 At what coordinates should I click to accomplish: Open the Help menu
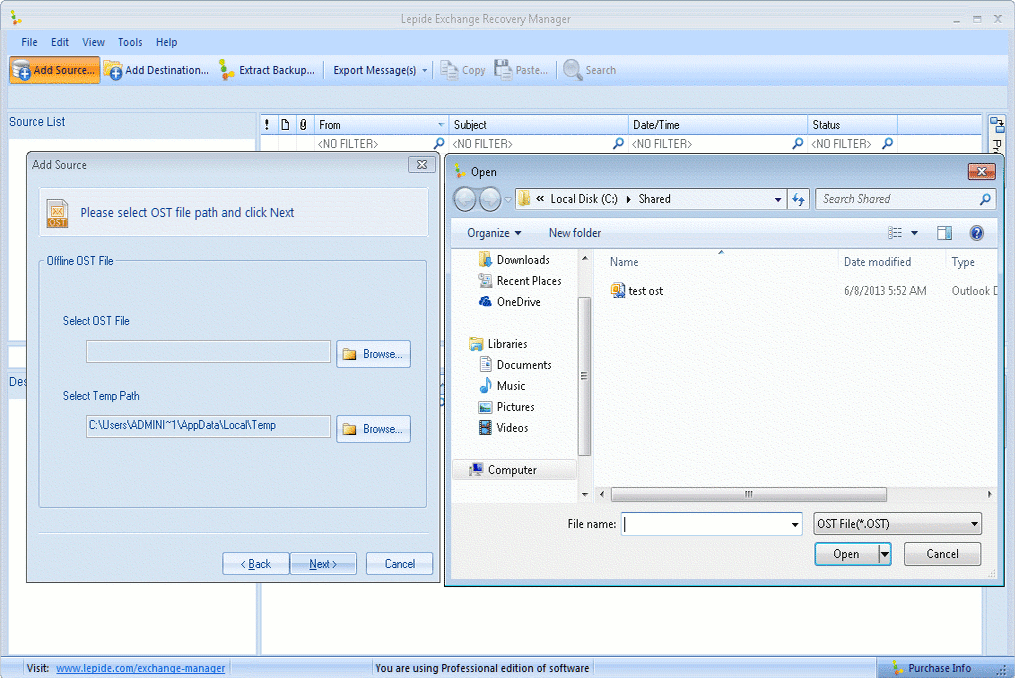166,42
